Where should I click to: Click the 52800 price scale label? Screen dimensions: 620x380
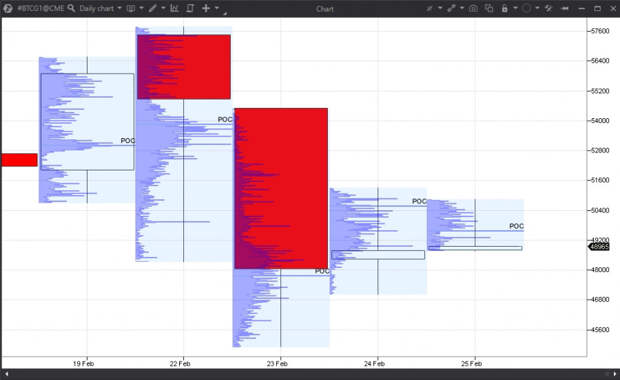600,150
